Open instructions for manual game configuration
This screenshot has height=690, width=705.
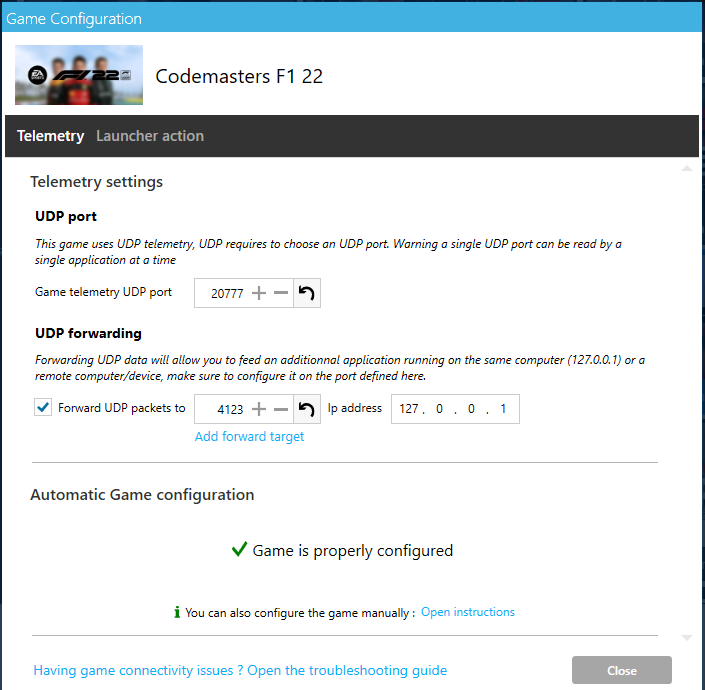coord(467,612)
